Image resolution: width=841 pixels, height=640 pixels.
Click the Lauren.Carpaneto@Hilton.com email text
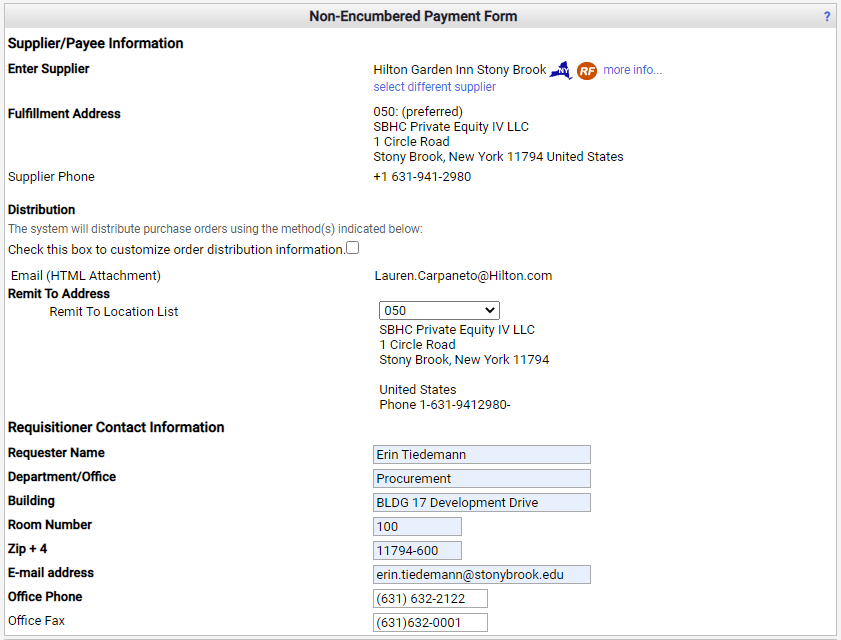(x=463, y=276)
